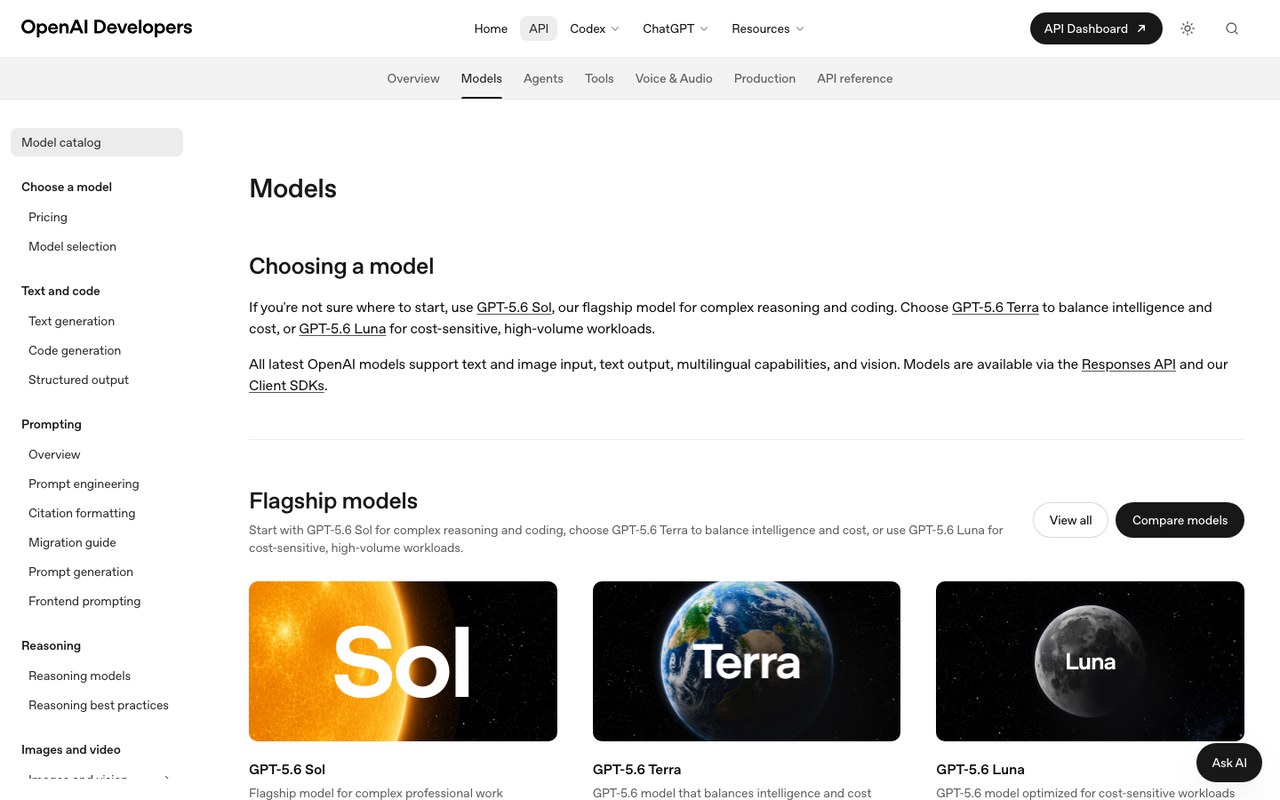Click the Reasoning sidebar heading
Screen dimensions: 1280x800
(51, 646)
